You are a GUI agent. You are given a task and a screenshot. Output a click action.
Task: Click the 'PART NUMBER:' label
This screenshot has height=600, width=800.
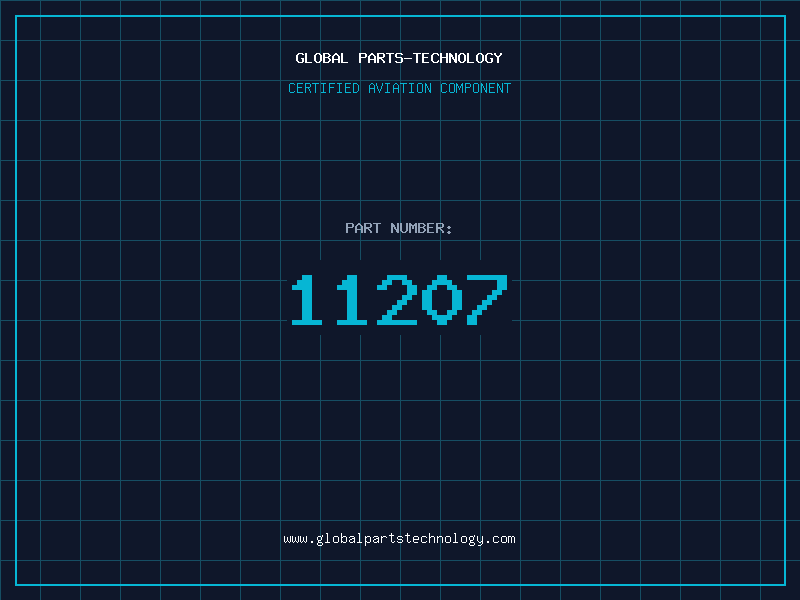point(399,228)
